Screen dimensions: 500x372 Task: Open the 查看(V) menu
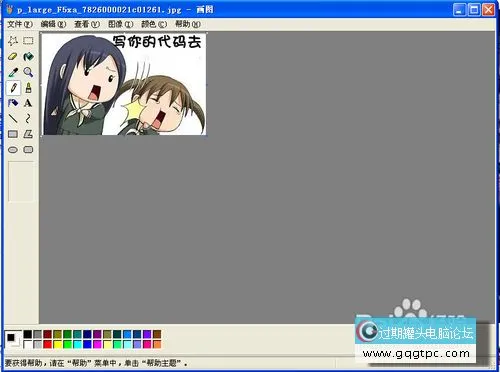[x=87, y=24]
